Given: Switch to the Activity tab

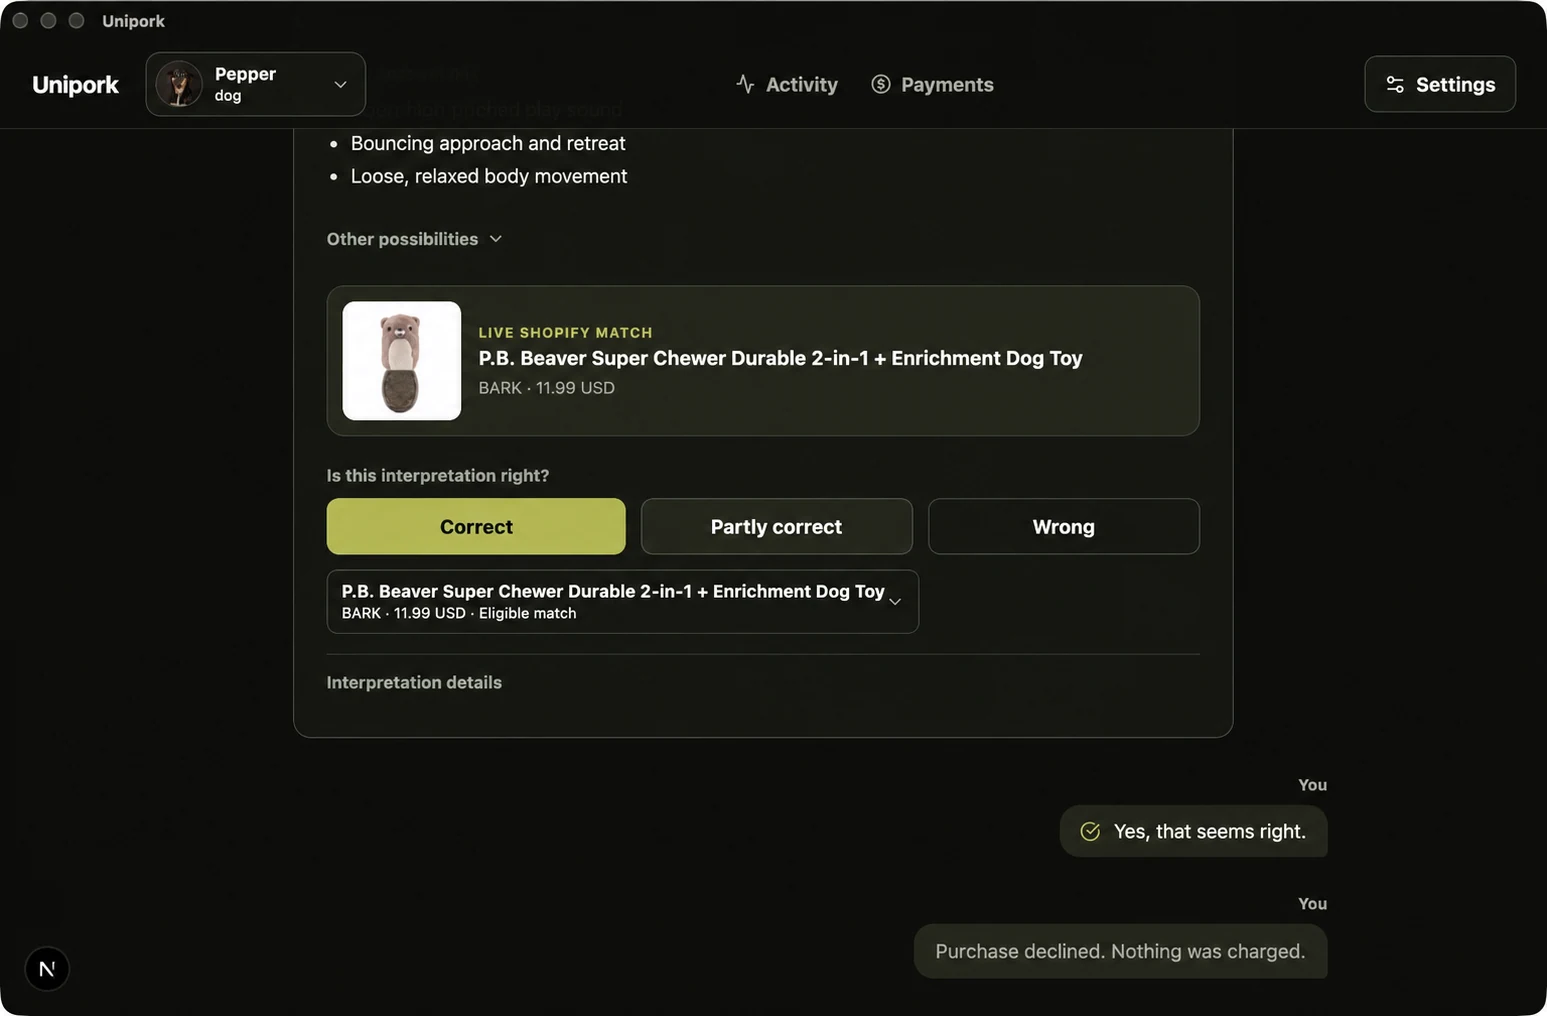Looking at the screenshot, I should pos(787,84).
